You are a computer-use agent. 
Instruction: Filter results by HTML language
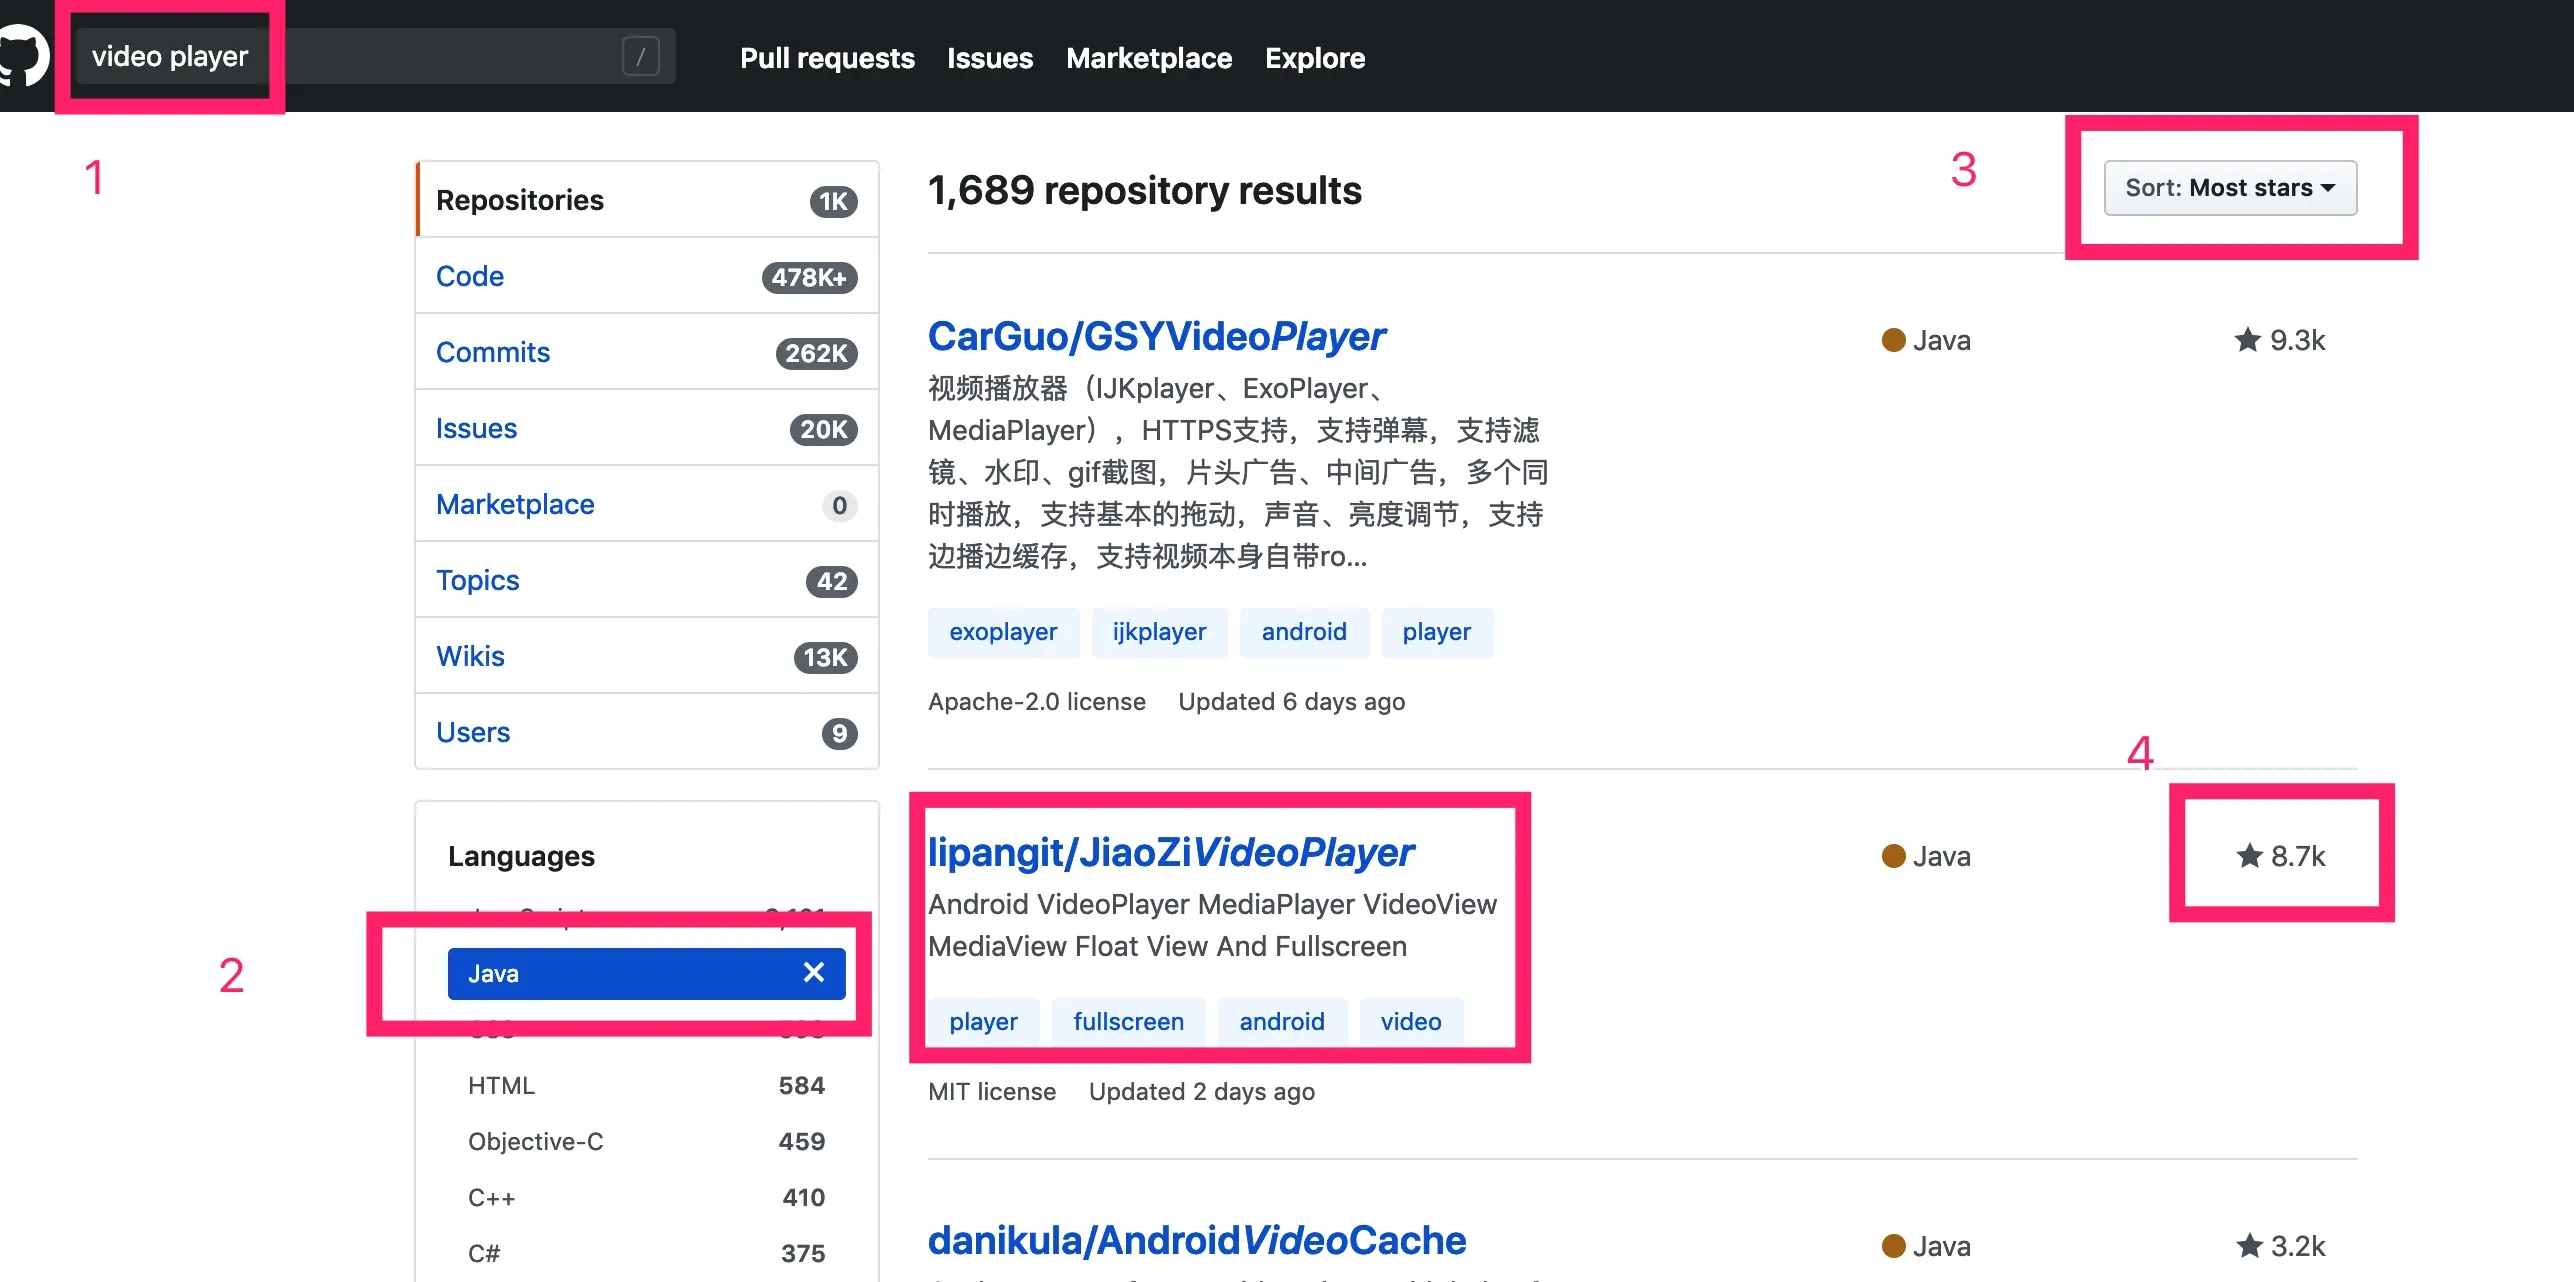click(501, 1086)
